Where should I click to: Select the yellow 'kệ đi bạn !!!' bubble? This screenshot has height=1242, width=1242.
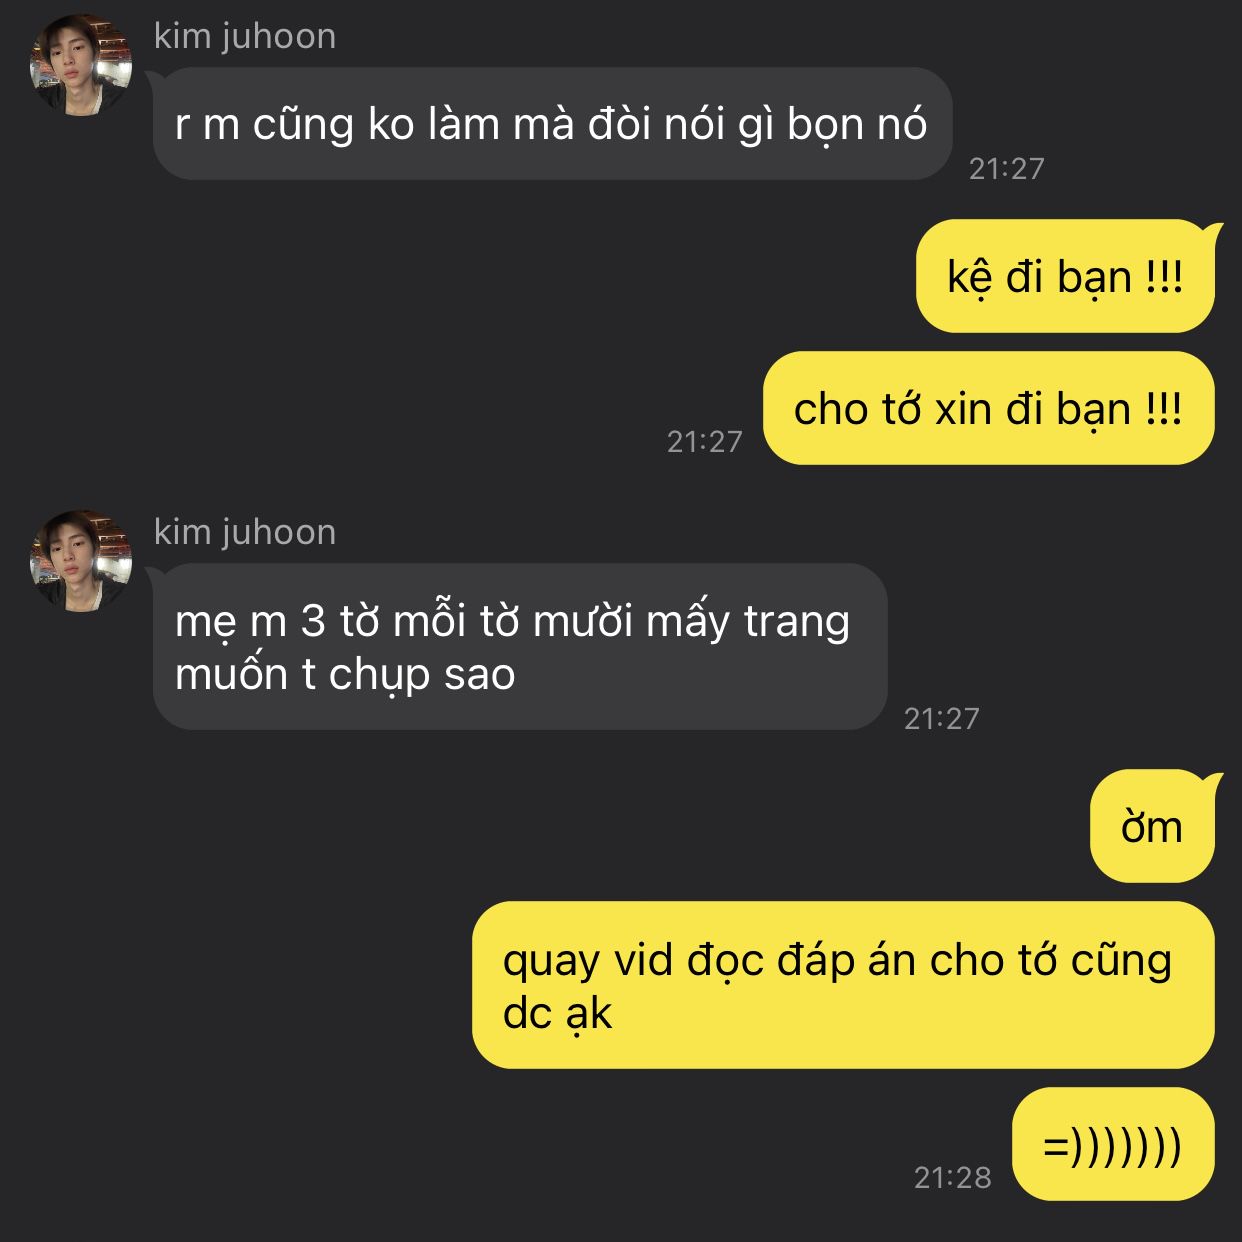pyautogui.click(x=1065, y=276)
